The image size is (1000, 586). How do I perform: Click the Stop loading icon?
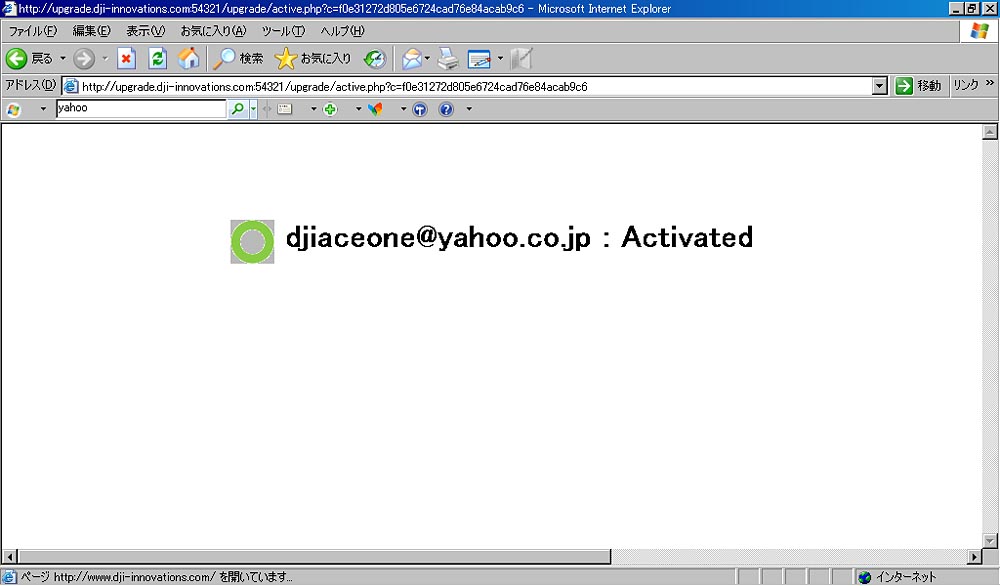click(126, 59)
